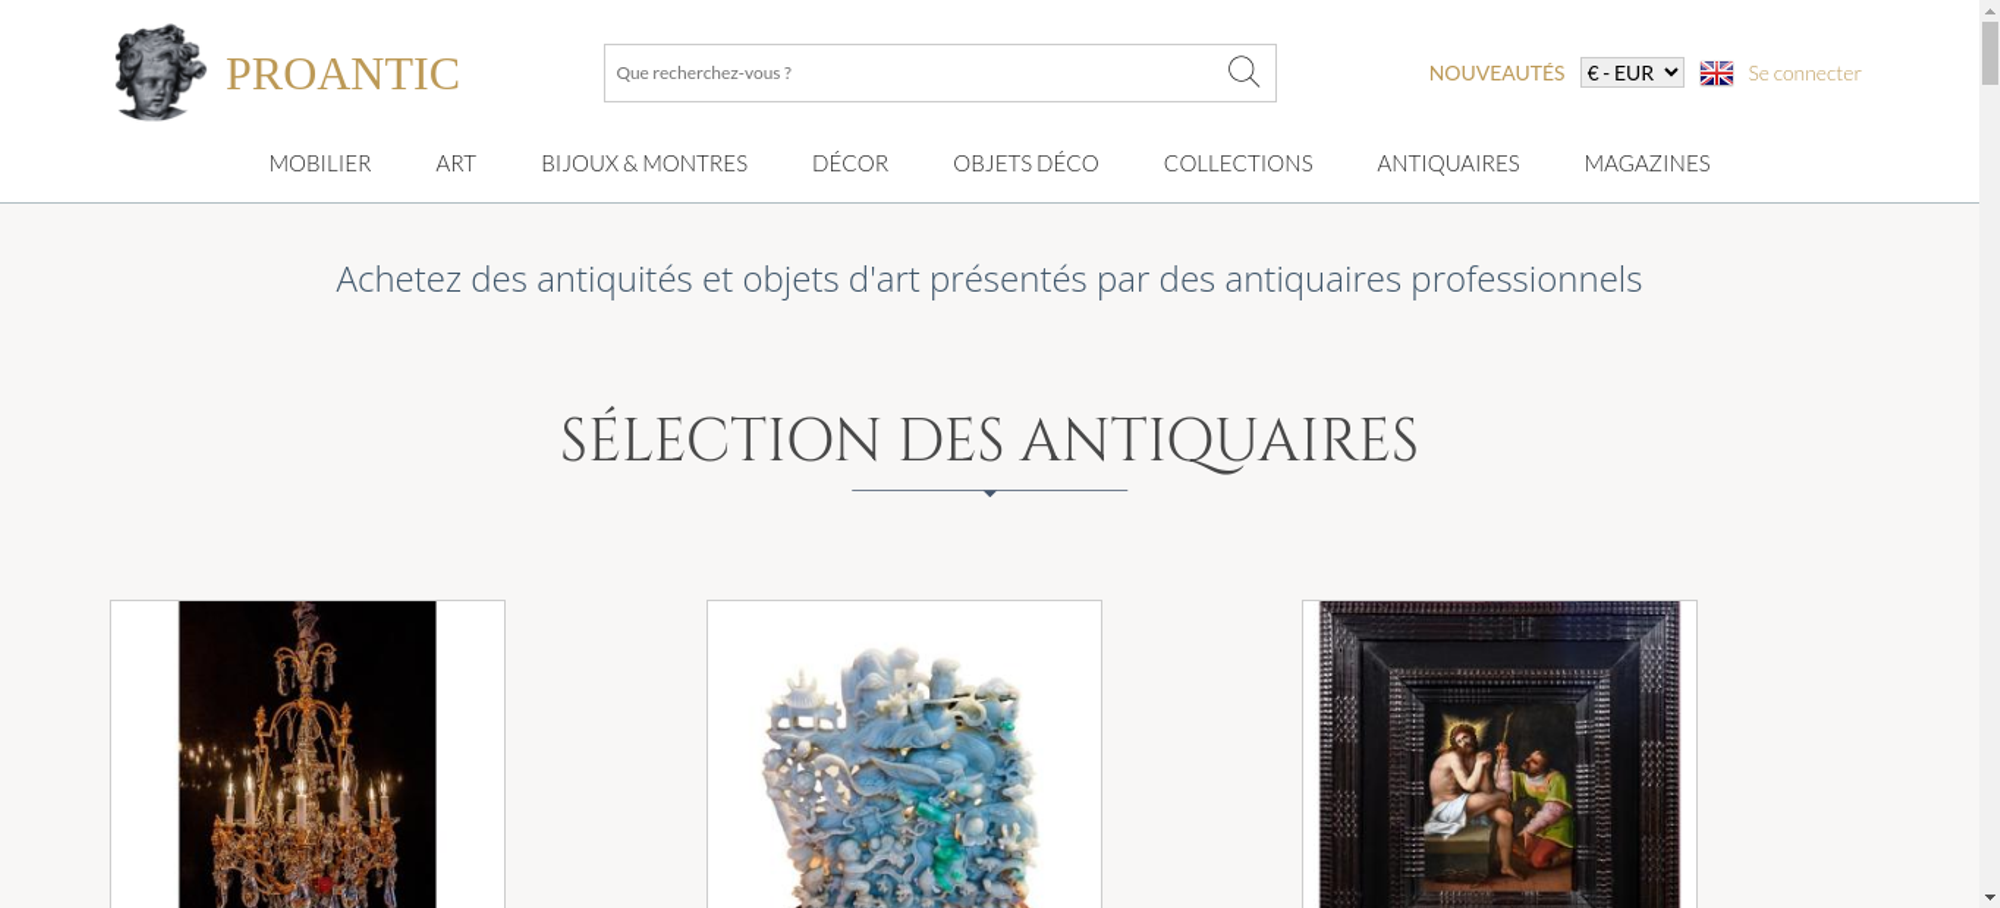Open the ART menu
The height and width of the screenshot is (908, 2000).
point(456,163)
